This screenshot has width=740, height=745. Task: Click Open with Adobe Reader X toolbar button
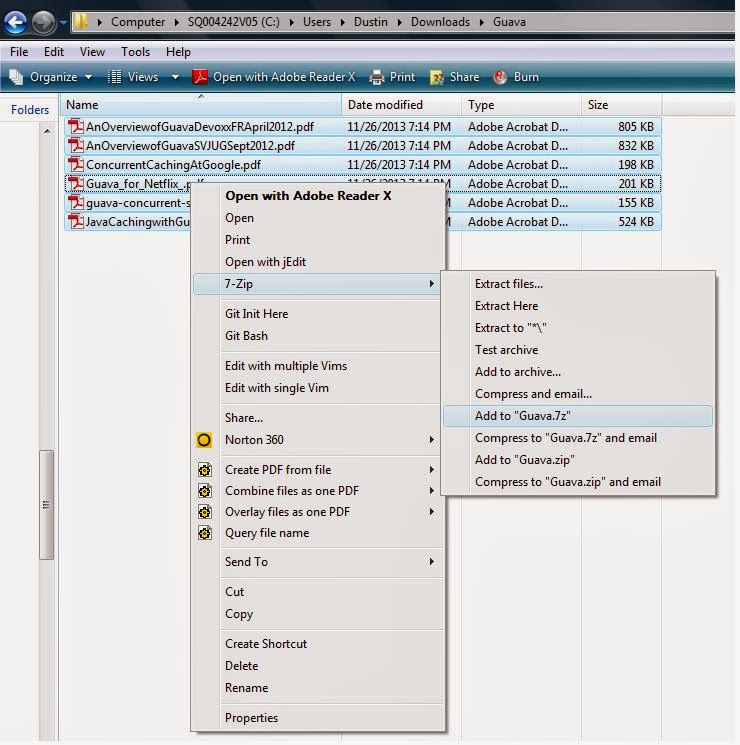point(274,77)
